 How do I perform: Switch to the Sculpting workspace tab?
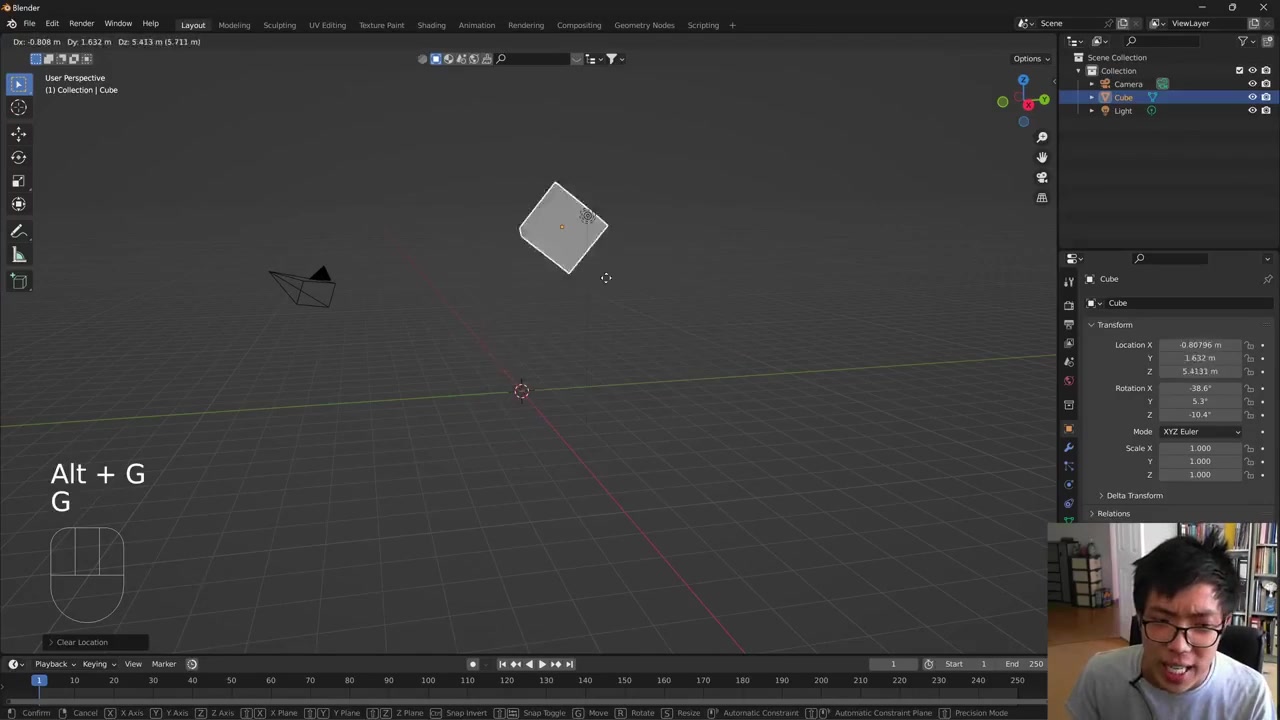tap(279, 25)
